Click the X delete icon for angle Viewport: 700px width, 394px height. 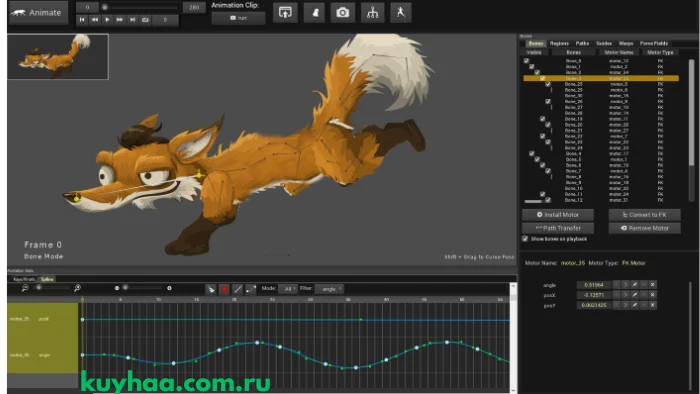point(652,285)
